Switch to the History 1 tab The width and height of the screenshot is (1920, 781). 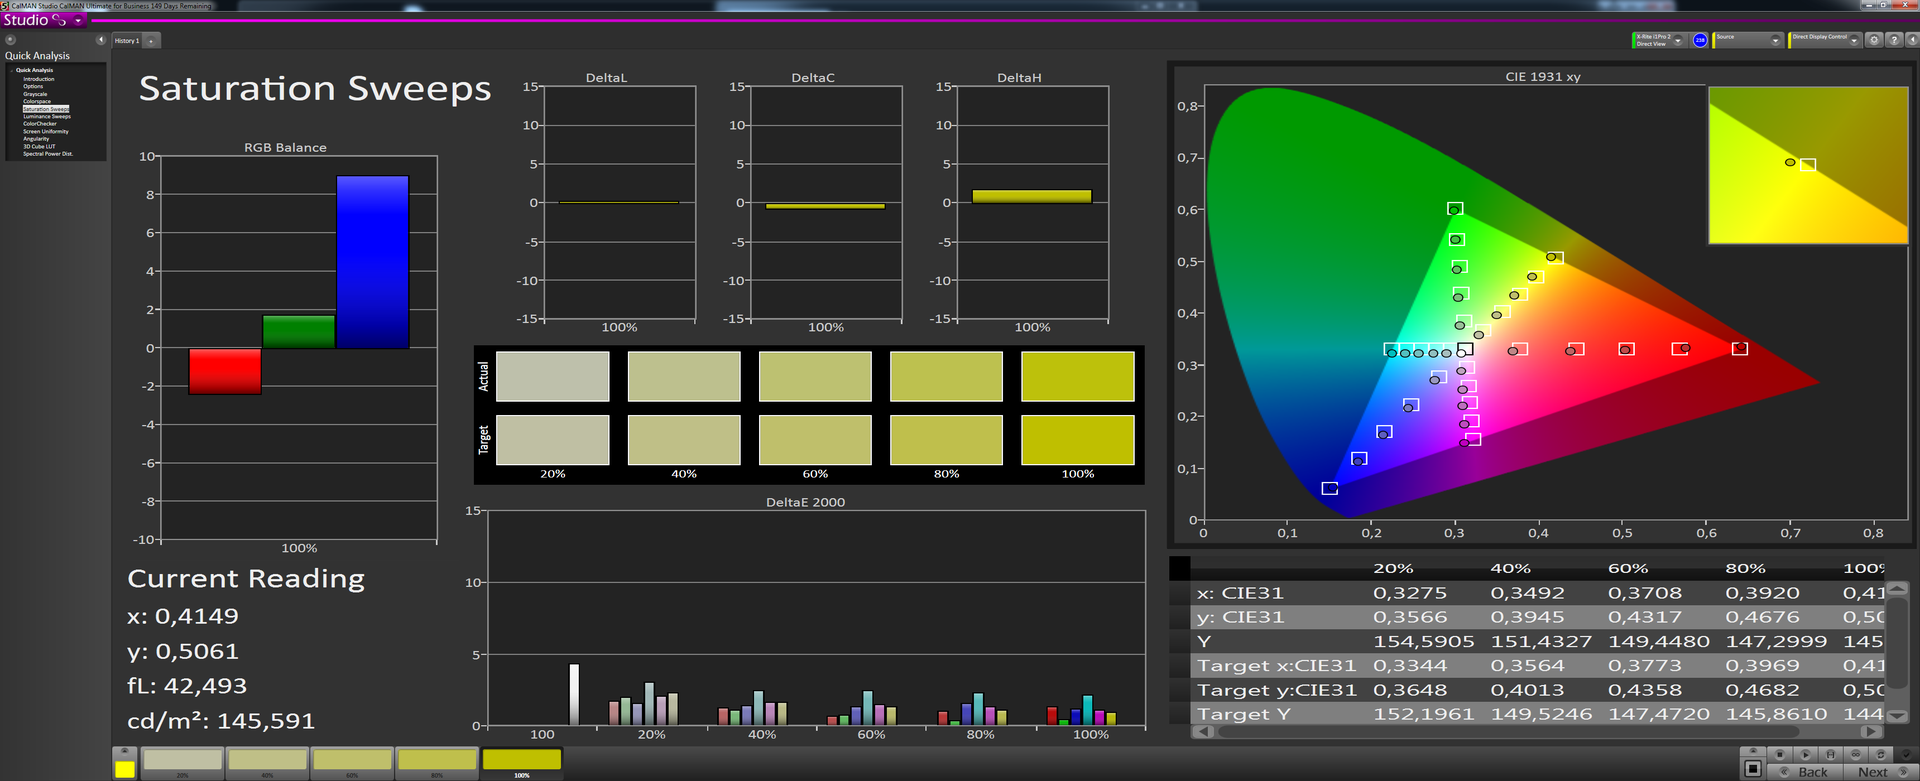pos(127,40)
